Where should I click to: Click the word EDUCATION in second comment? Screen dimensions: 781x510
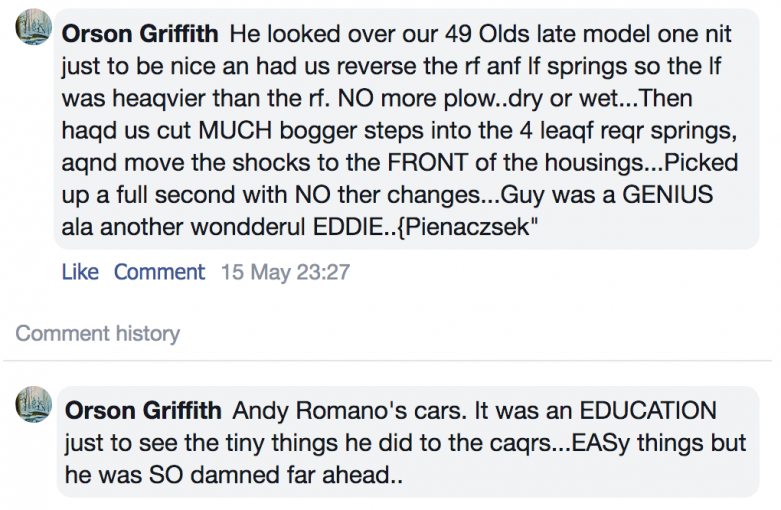[x=648, y=411]
